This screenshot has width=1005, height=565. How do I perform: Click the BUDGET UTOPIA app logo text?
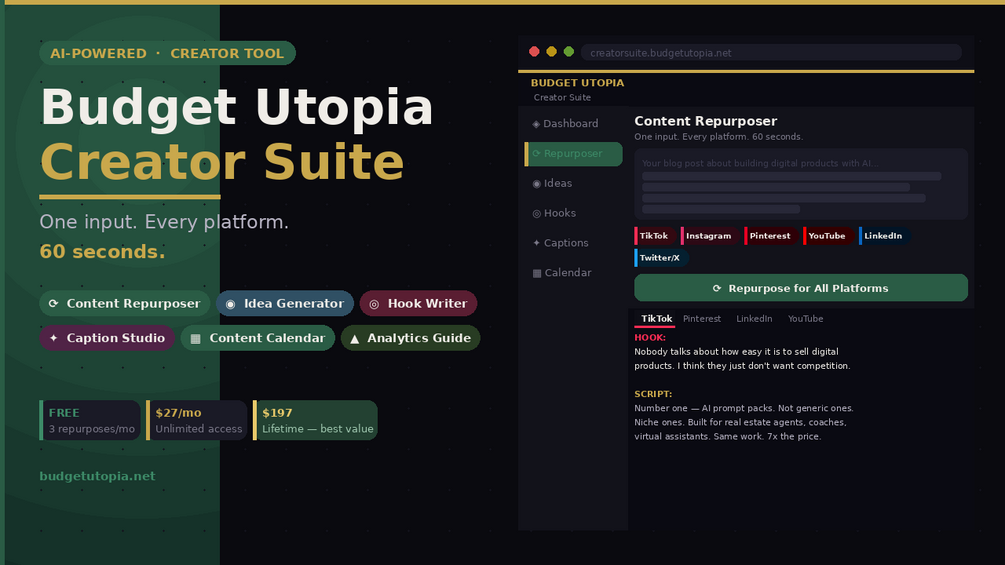click(577, 83)
